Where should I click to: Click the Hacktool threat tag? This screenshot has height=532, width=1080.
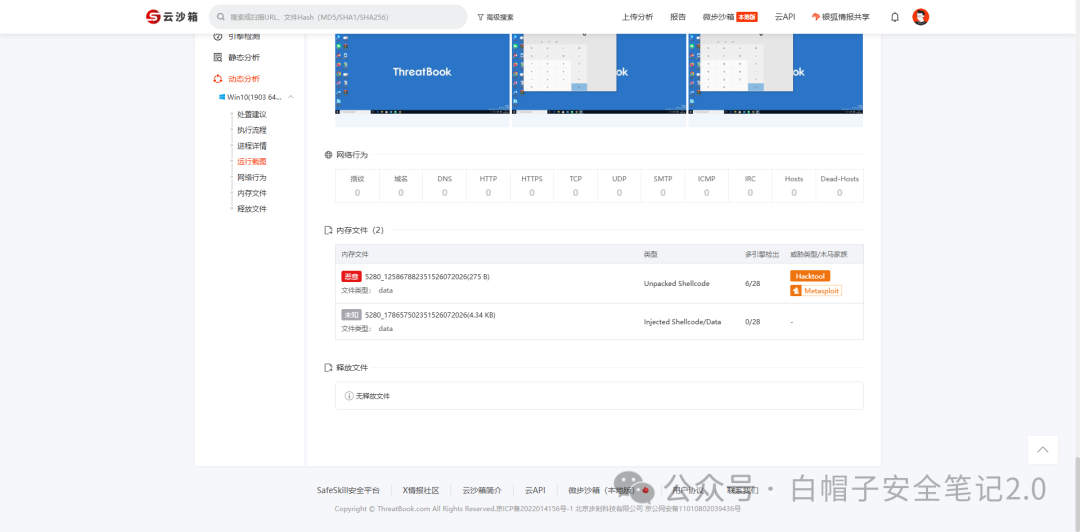[x=810, y=276]
